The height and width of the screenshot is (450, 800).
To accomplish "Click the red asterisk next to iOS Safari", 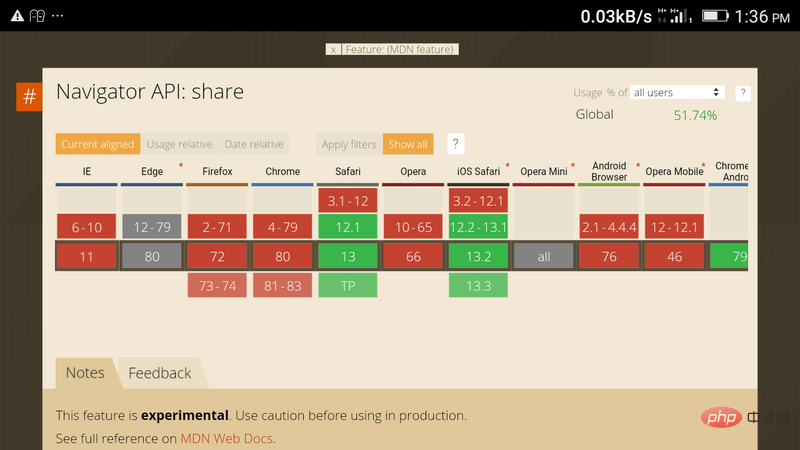I will (507, 165).
